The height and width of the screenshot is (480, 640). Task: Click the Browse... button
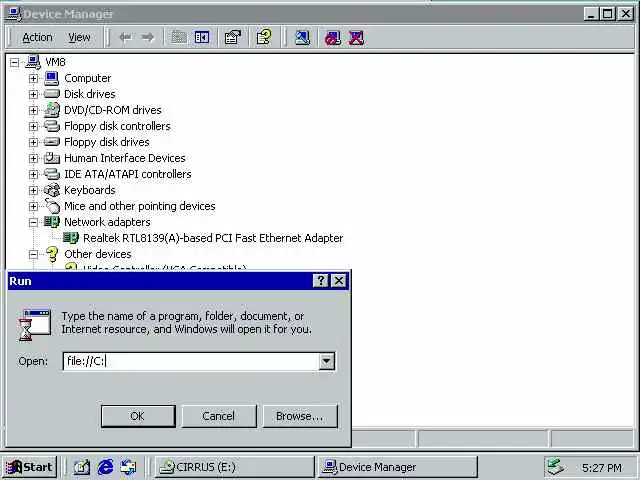pyautogui.click(x=300, y=416)
